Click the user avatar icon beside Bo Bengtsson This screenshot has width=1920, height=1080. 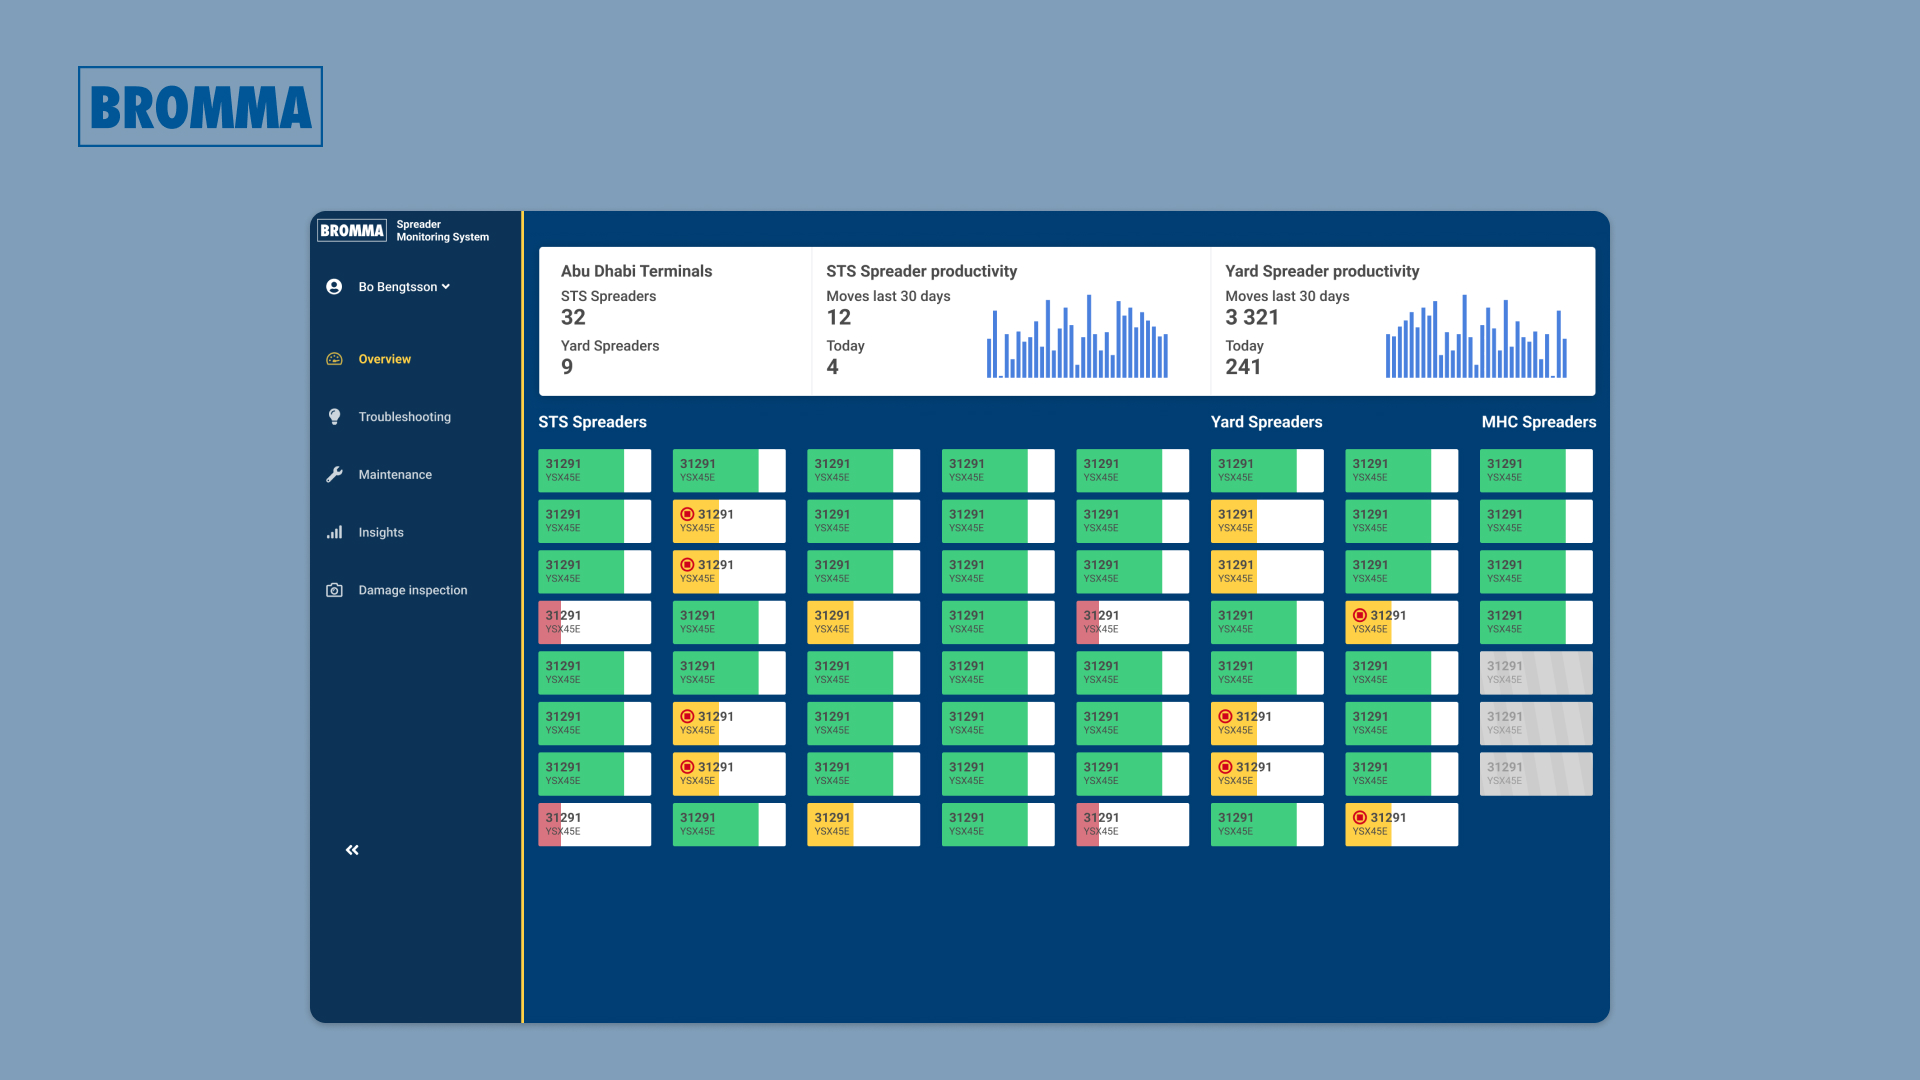(x=334, y=287)
